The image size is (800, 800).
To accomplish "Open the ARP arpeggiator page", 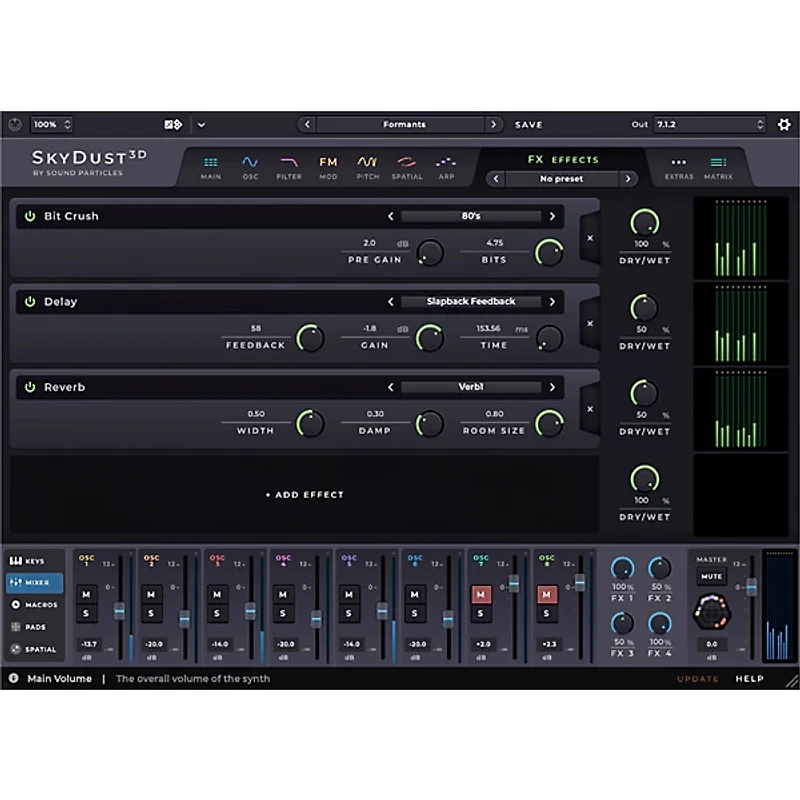I will tap(446, 164).
